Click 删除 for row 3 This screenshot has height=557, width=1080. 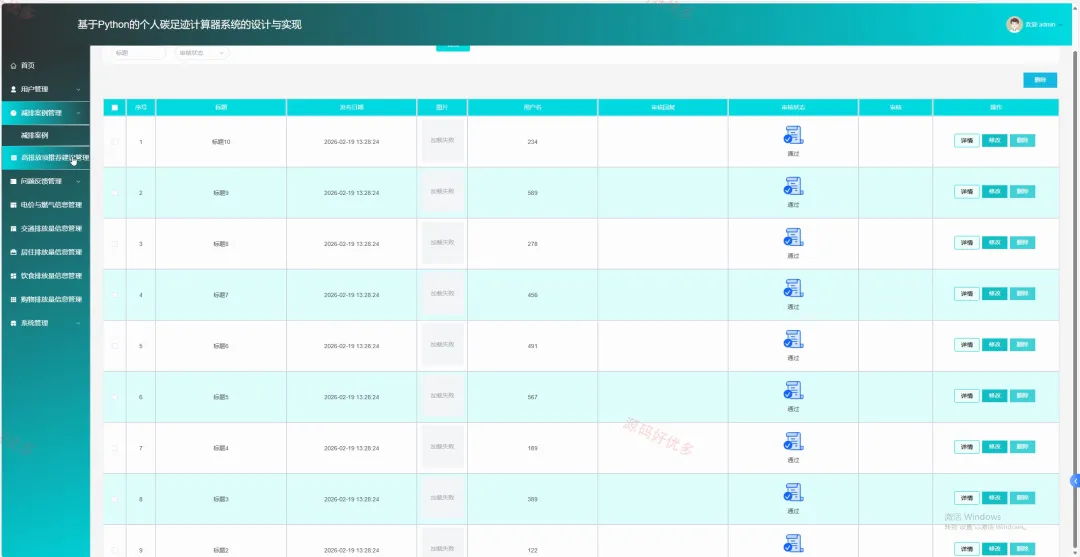point(1022,243)
